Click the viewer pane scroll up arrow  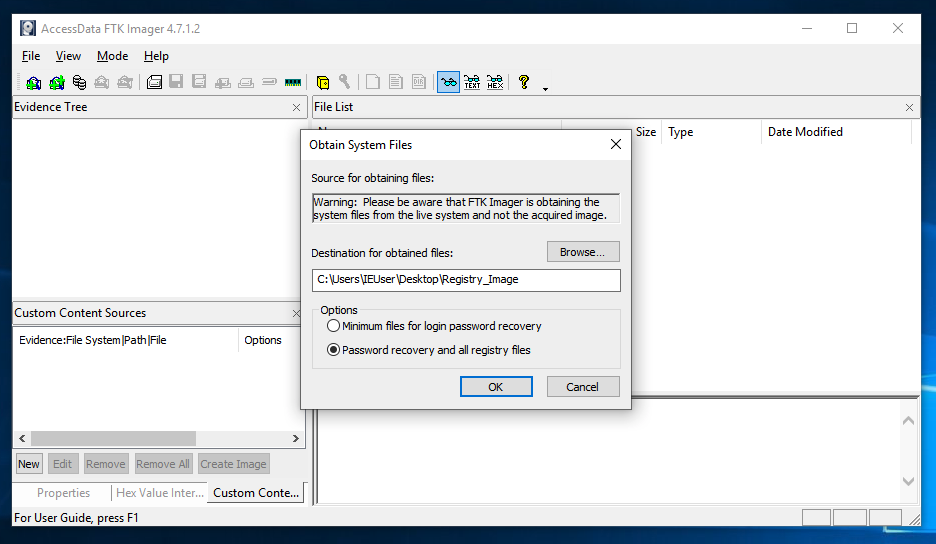tap(909, 421)
